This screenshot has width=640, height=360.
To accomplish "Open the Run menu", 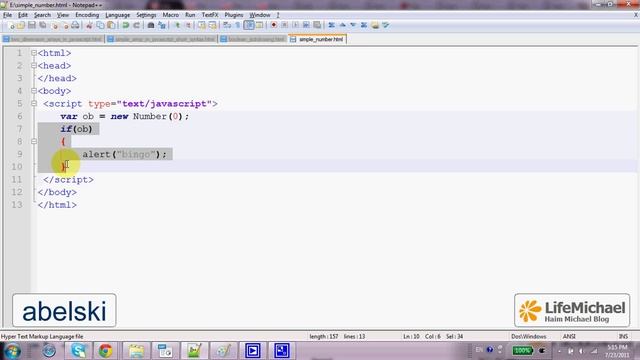I will [x=190, y=15].
